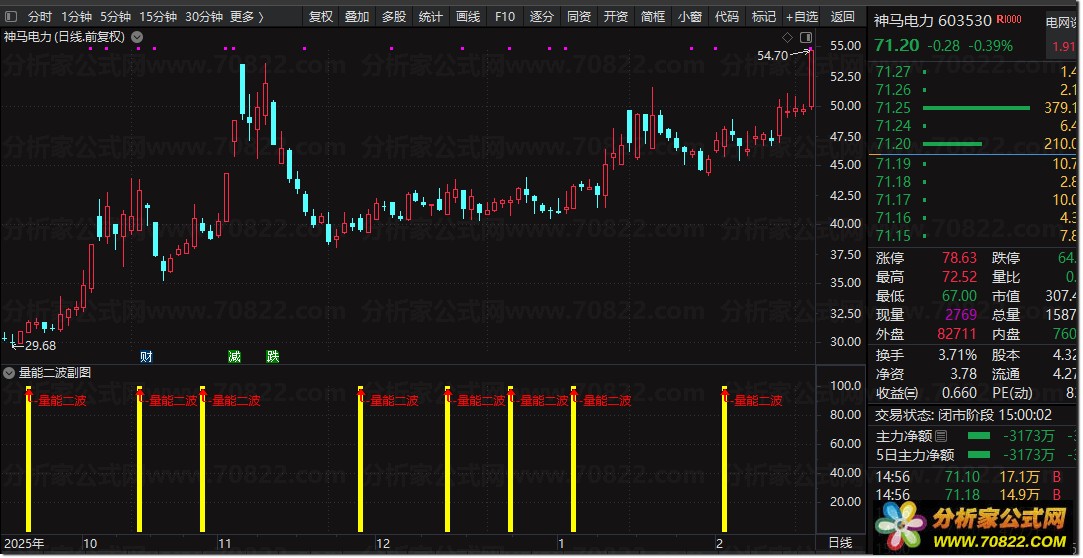This screenshot has width=1083, height=558.
Task: Select the 15分钟 period tab
Action: (x=157, y=17)
